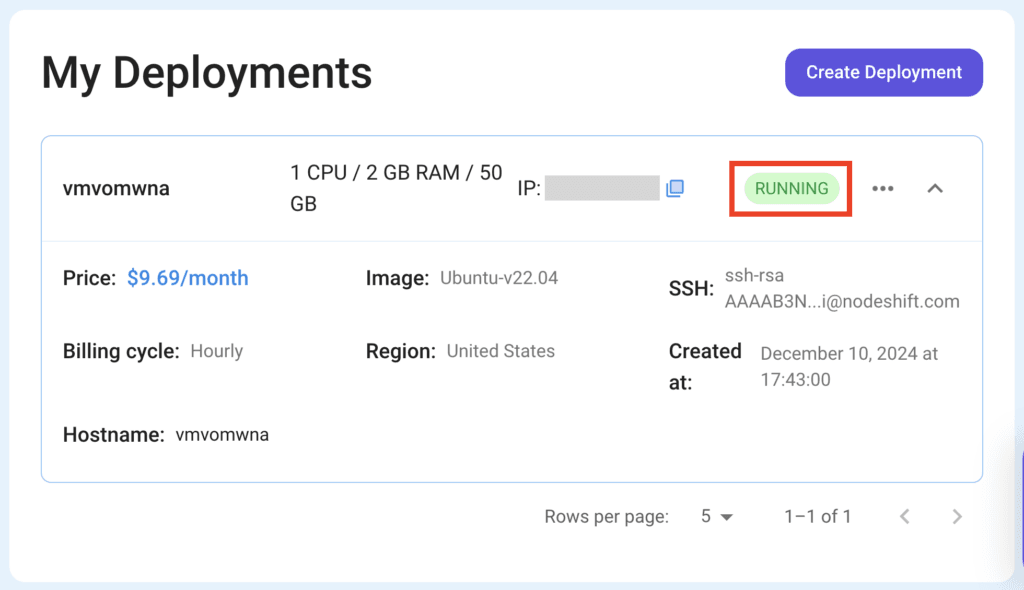Viewport: 1024px width, 590px height.
Task: Click the Create Deployment button
Action: click(x=883, y=72)
